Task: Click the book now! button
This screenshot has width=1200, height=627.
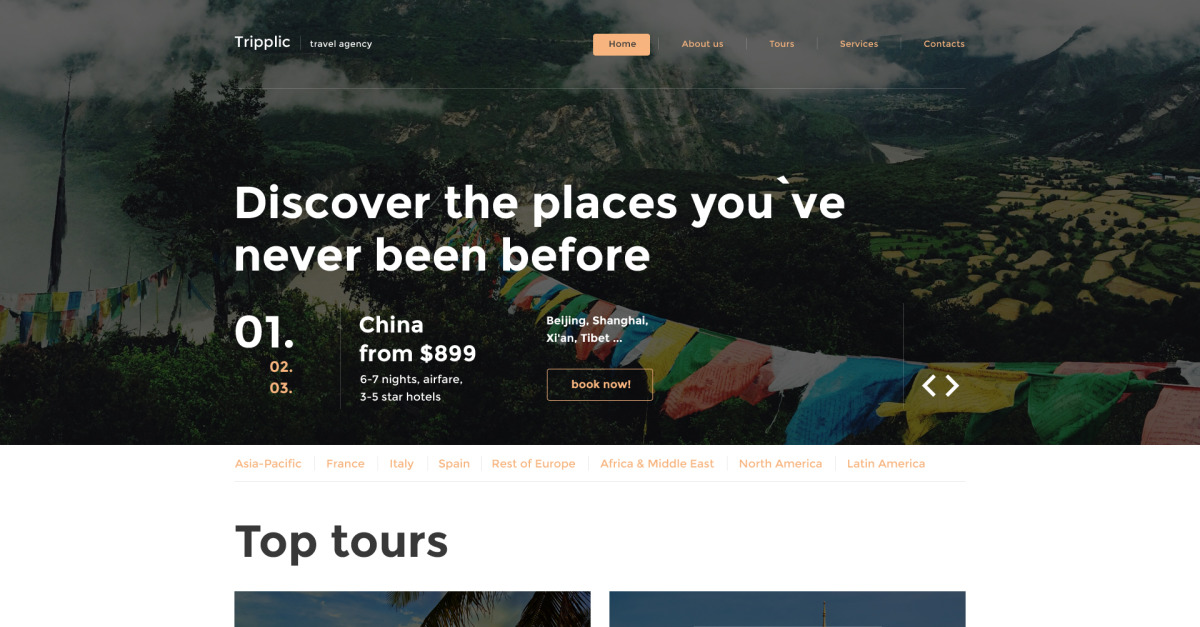Action: pyautogui.click(x=600, y=384)
